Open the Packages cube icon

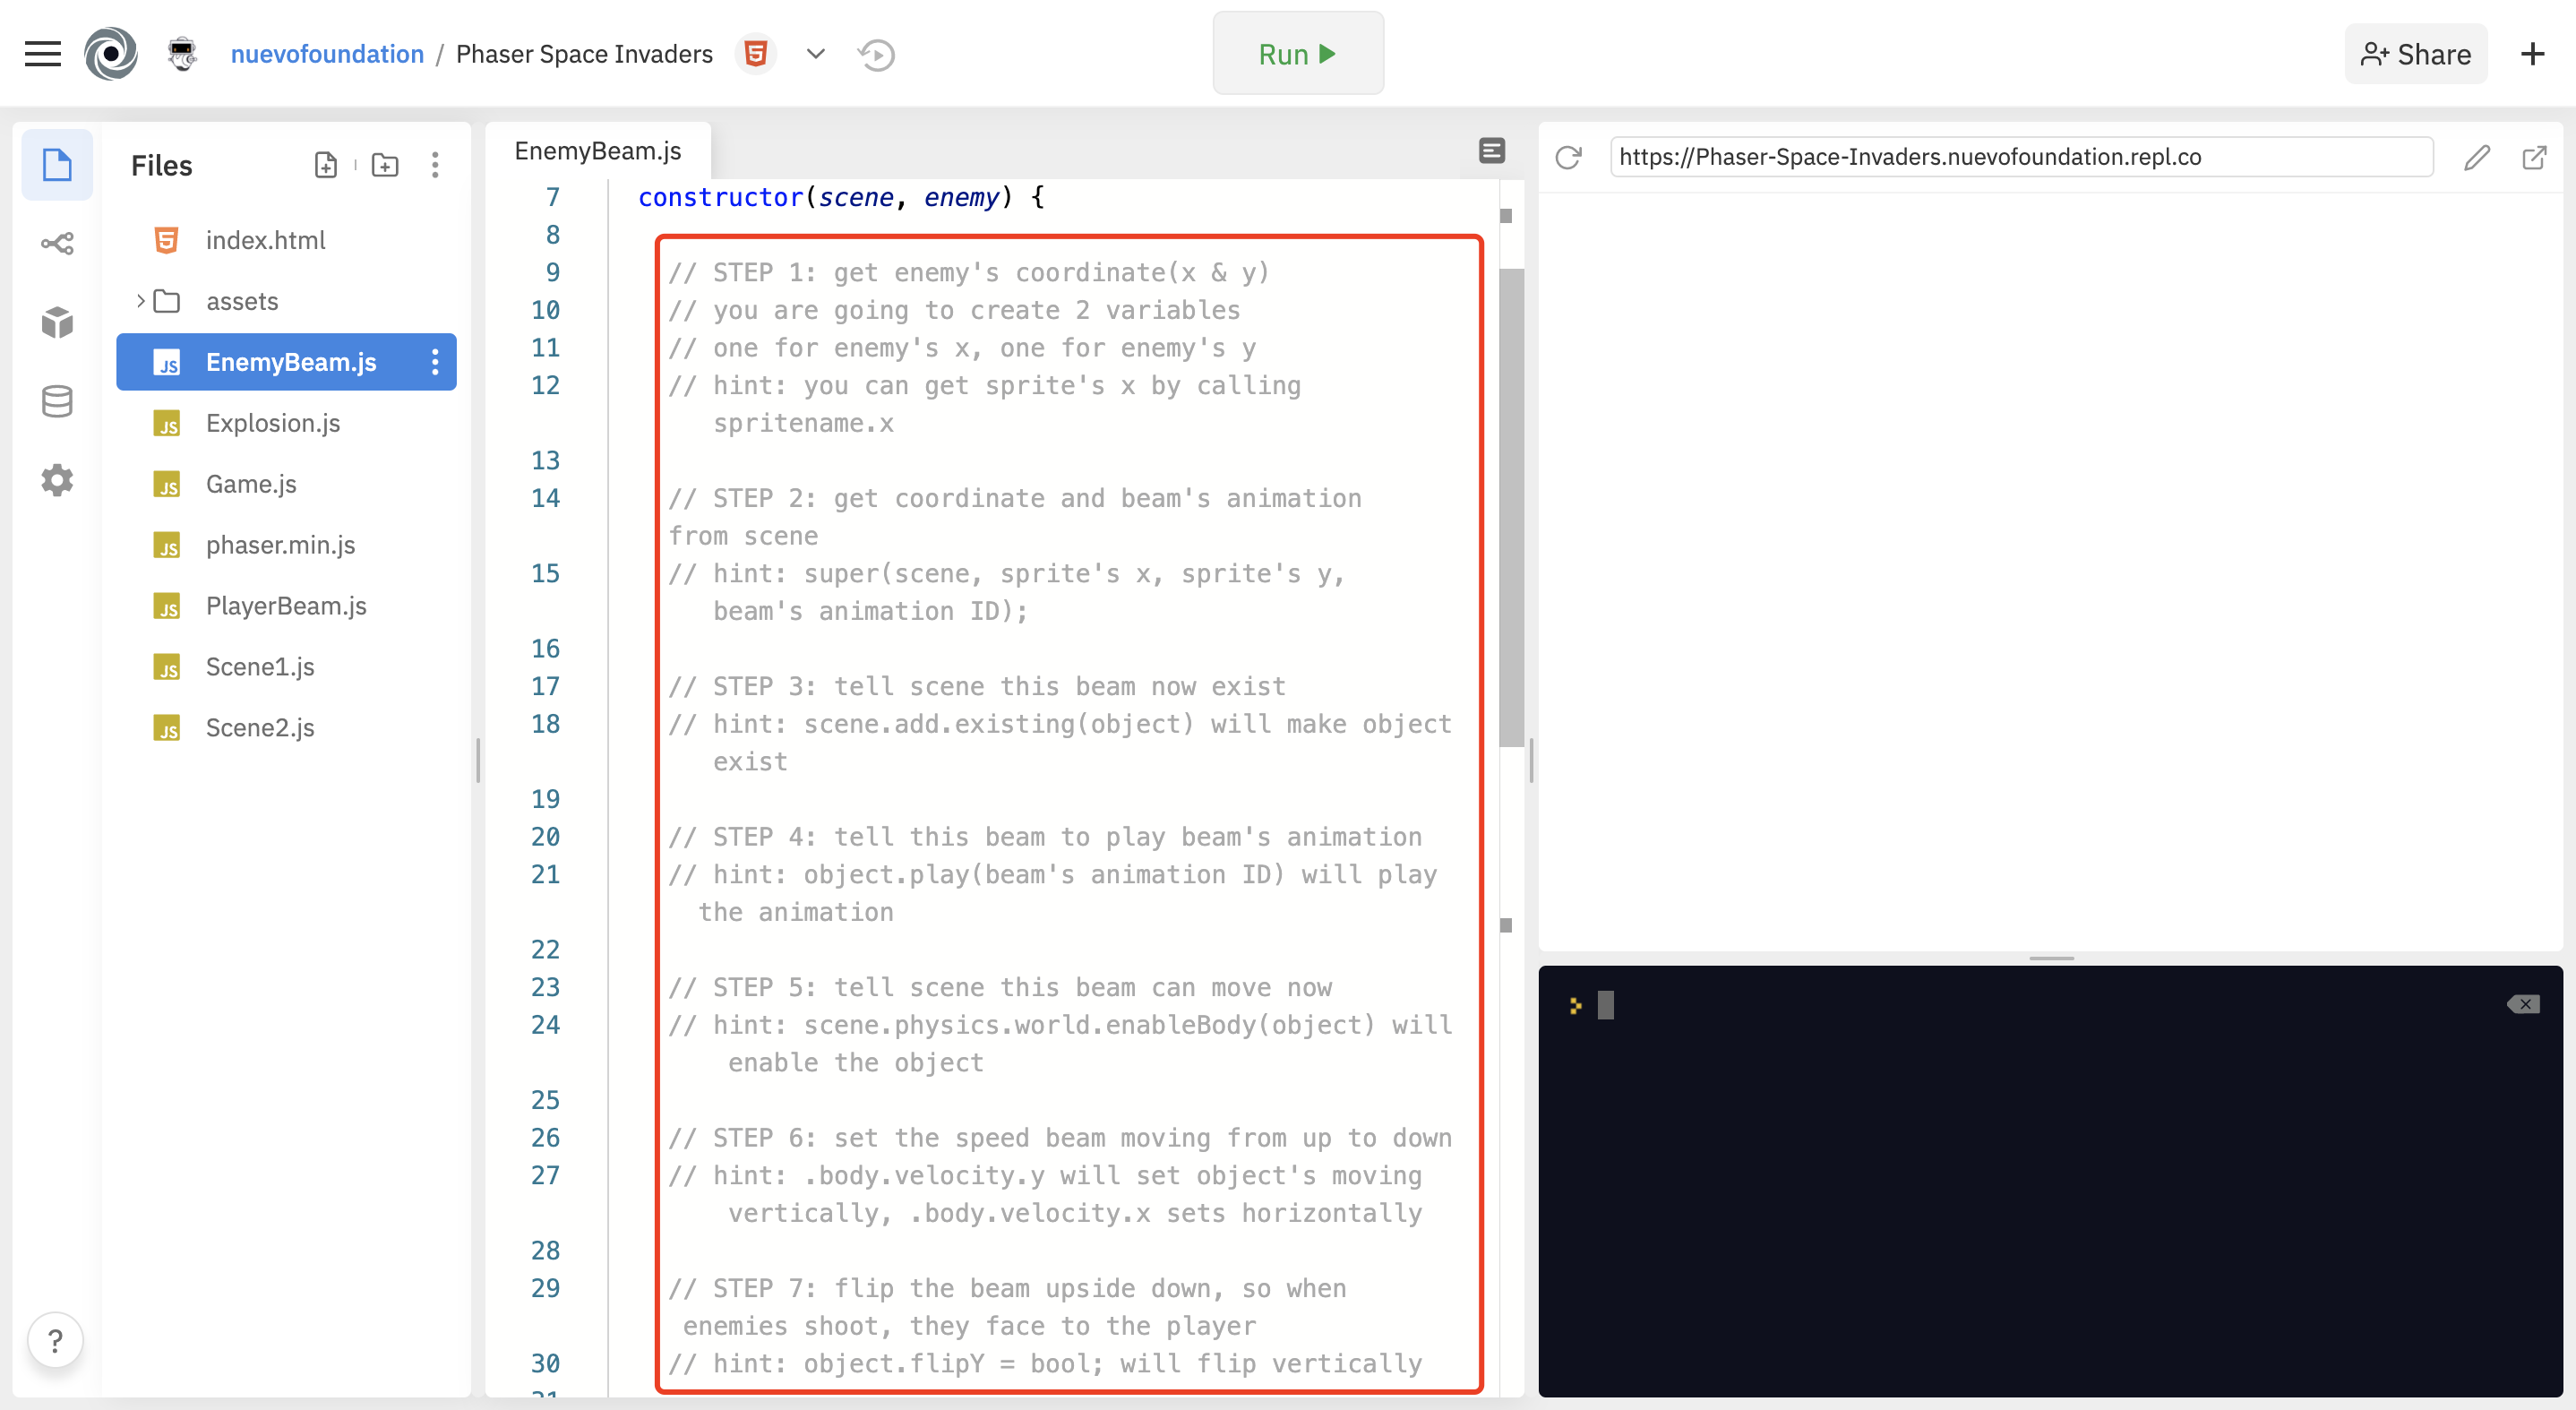pyautogui.click(x=57, y=322)
